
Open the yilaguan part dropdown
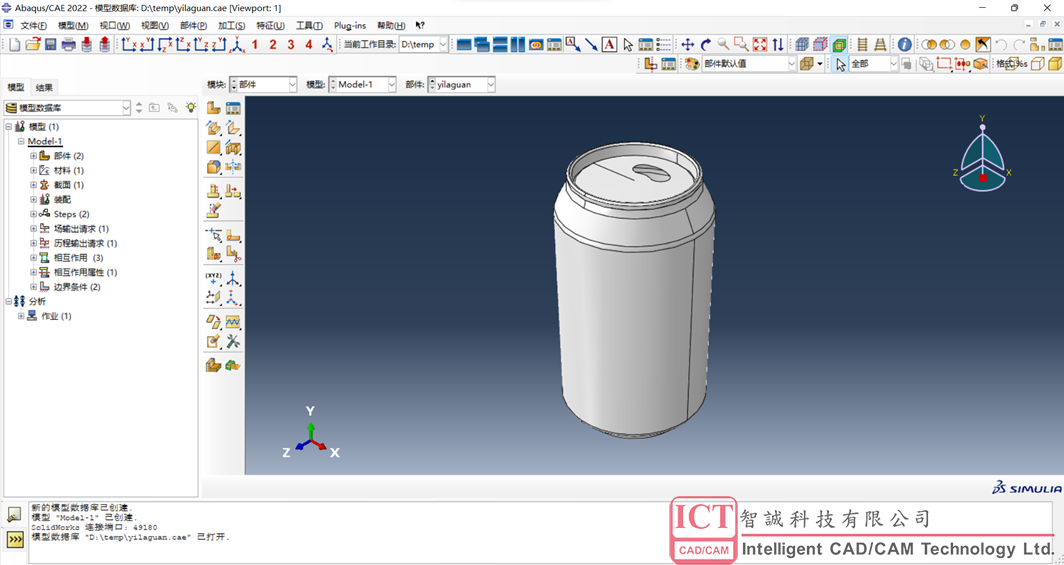click(491, 85)
